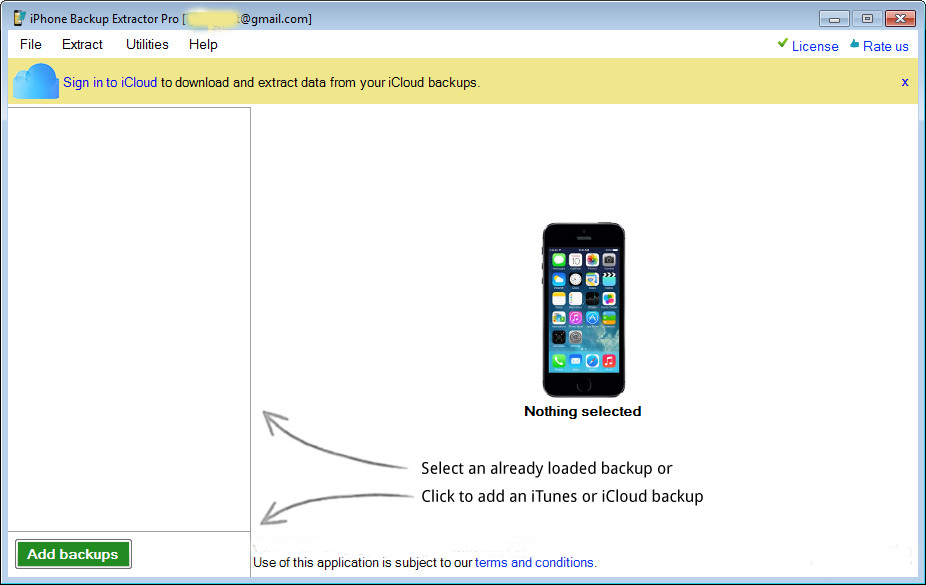The image size is (926, 585).
Task: Dismiss the iCloud banner with the x
Action: coord(905,82)
